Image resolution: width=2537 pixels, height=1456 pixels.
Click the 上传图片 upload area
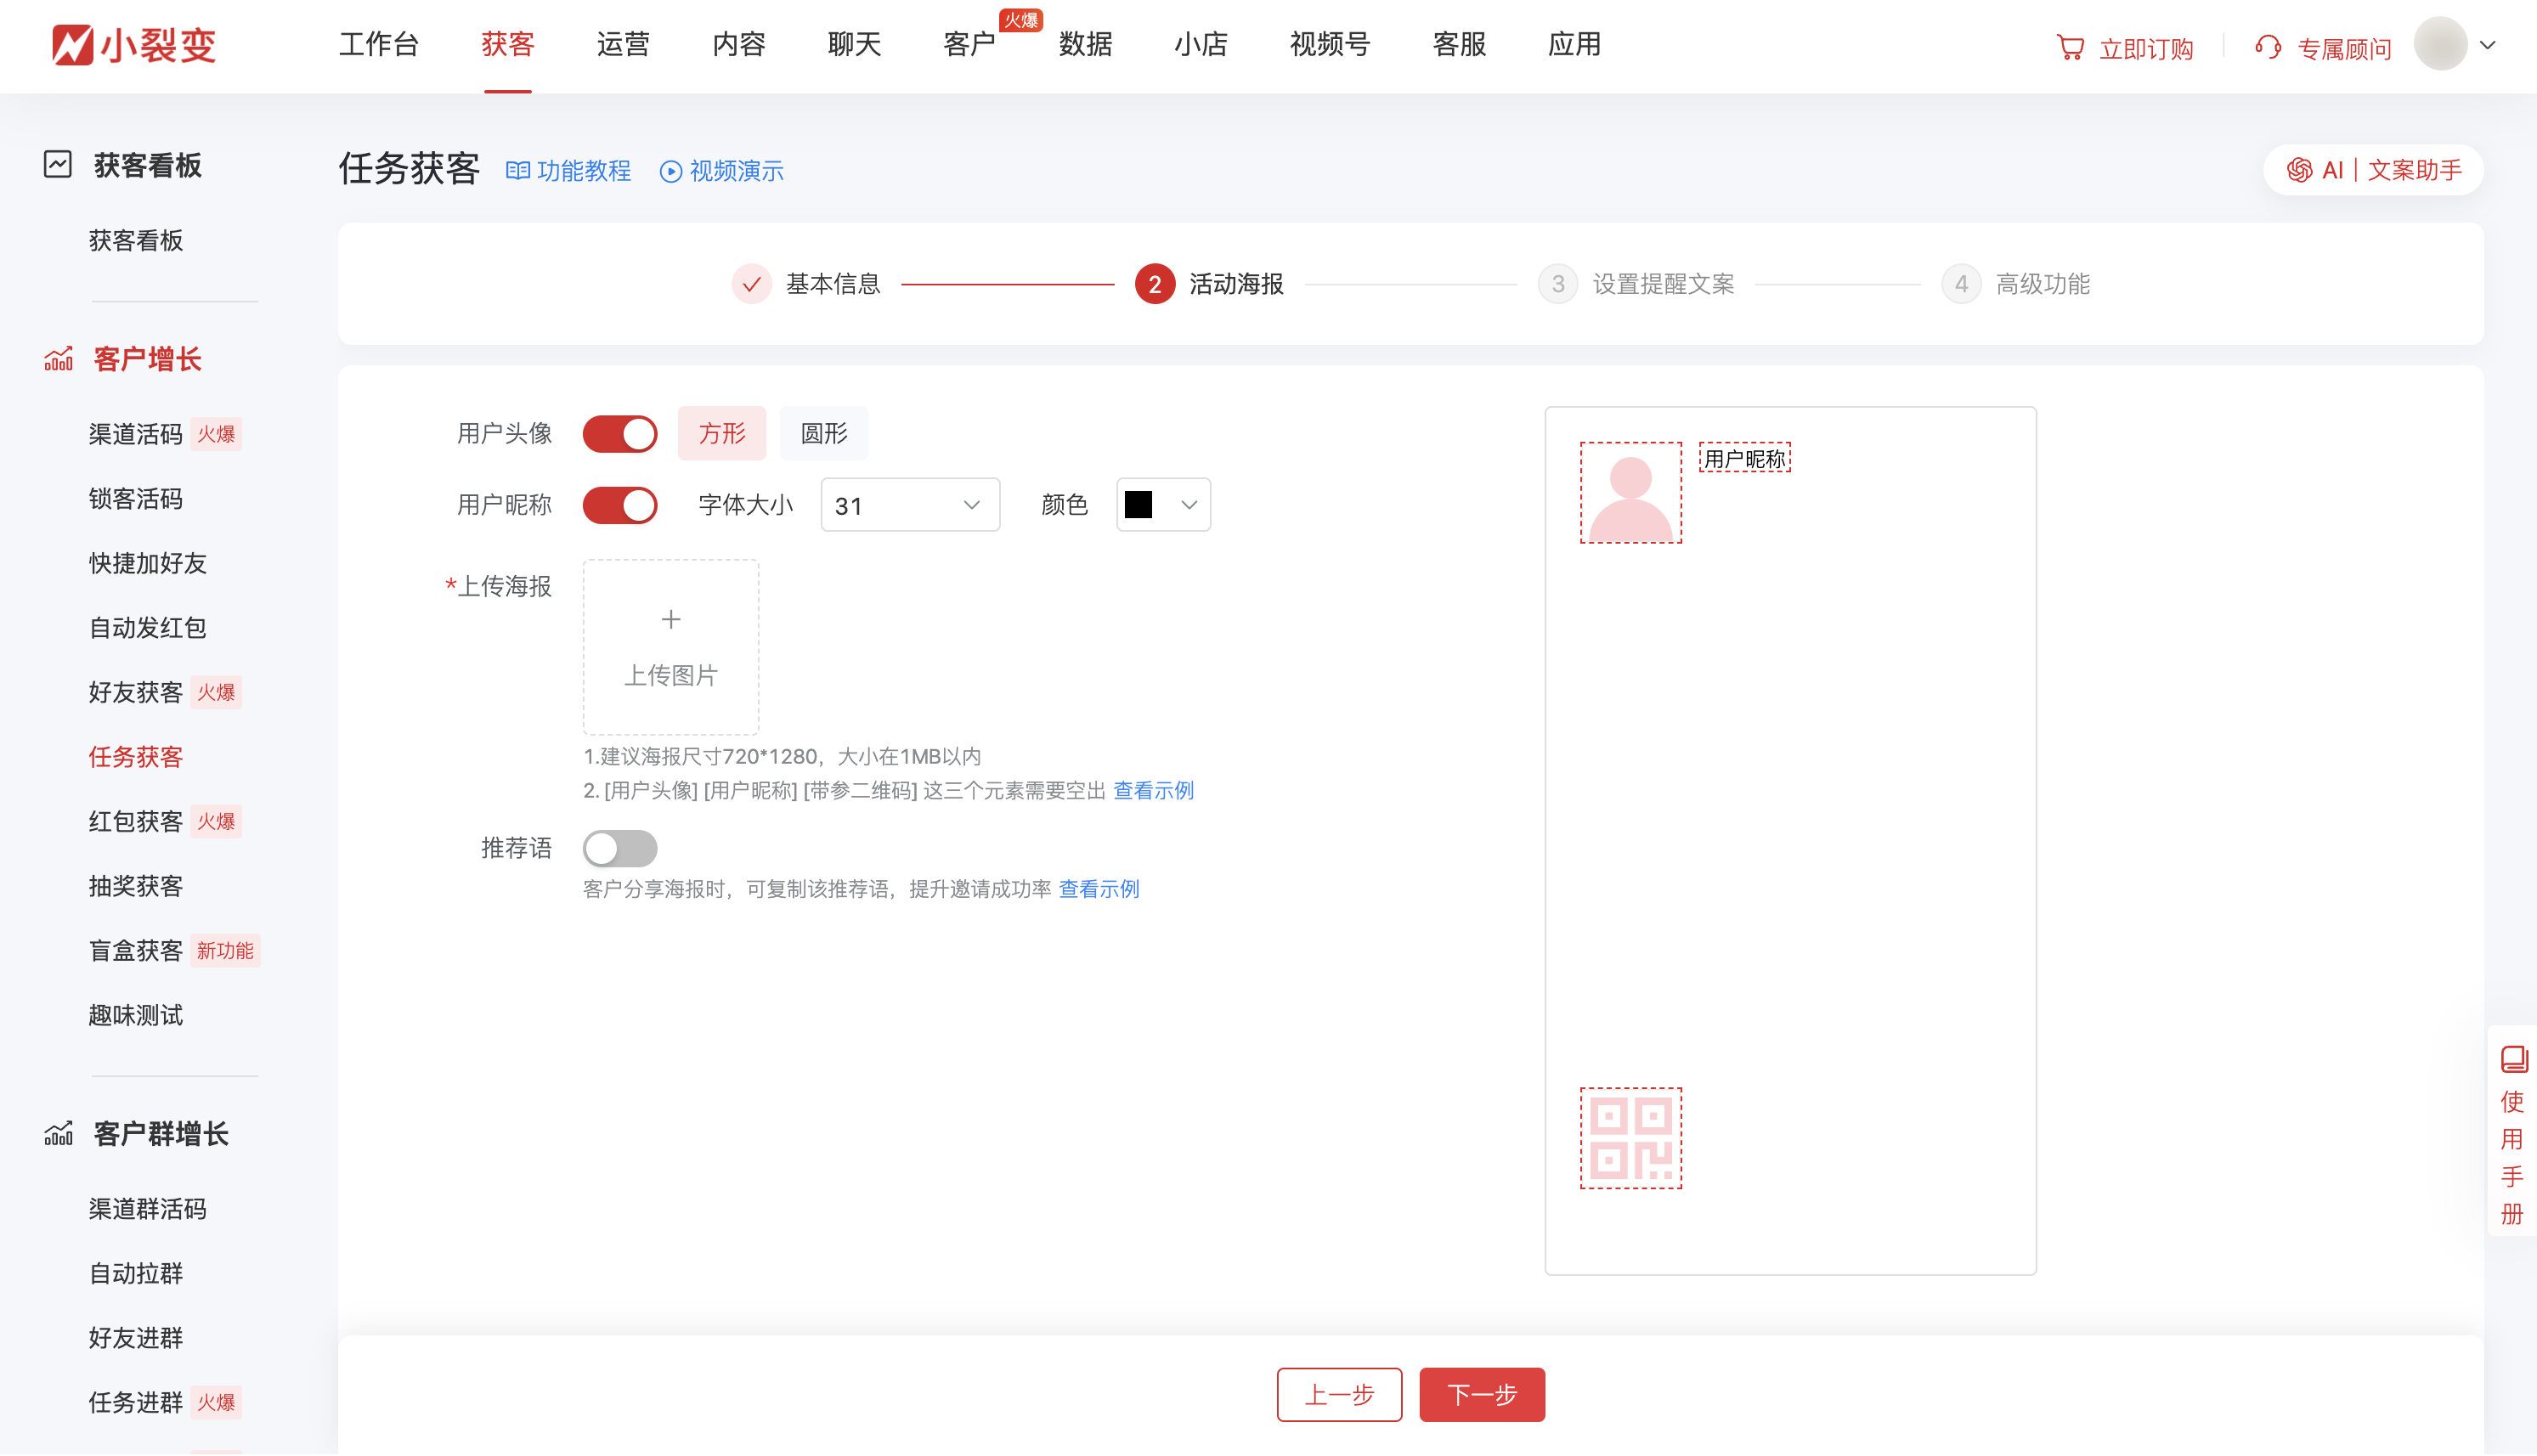point(670,647)
